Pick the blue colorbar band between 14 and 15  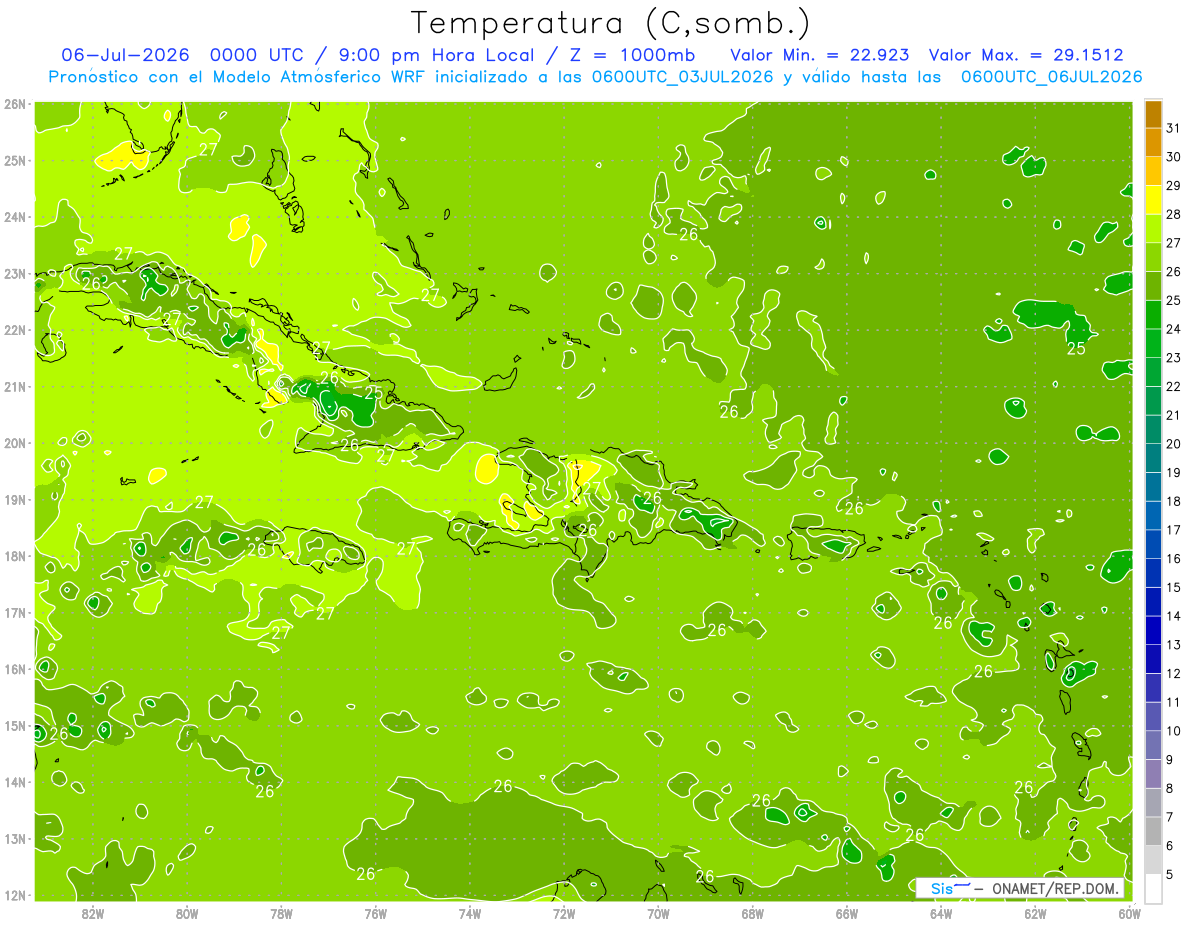pyautogui.click(x=1153, y=602)
